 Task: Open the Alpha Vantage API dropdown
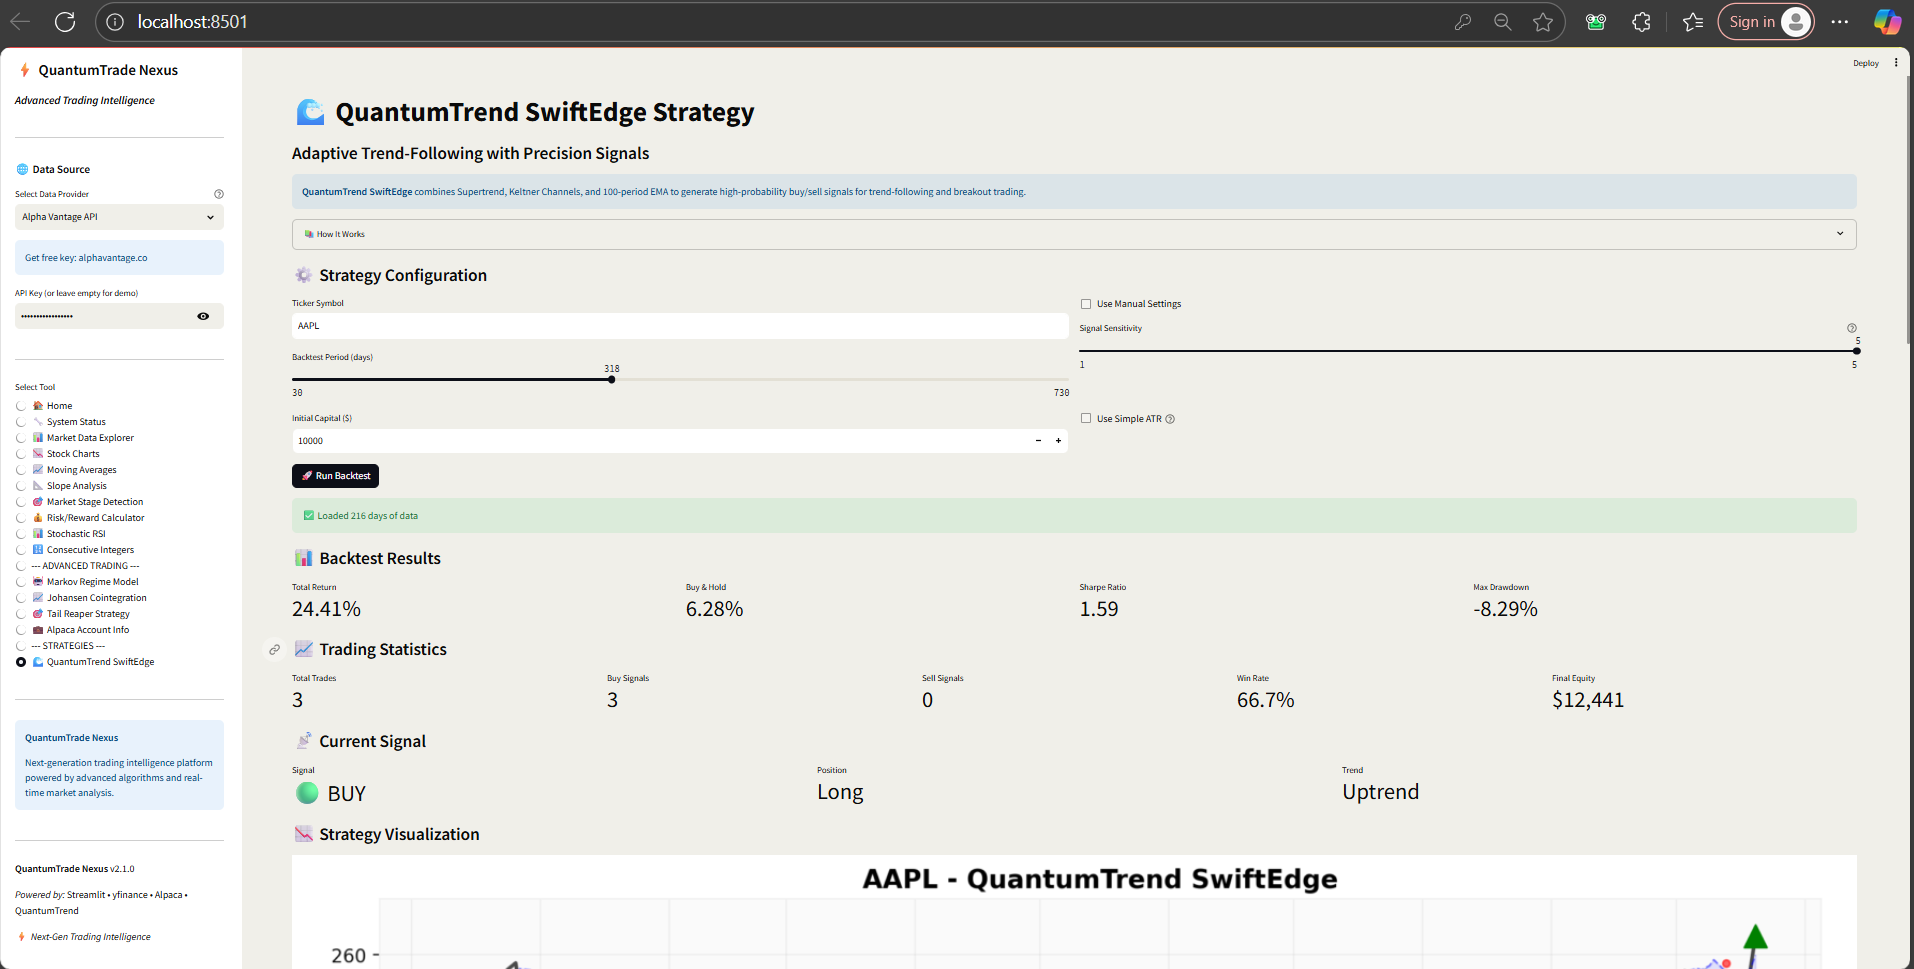click(119, 217)
